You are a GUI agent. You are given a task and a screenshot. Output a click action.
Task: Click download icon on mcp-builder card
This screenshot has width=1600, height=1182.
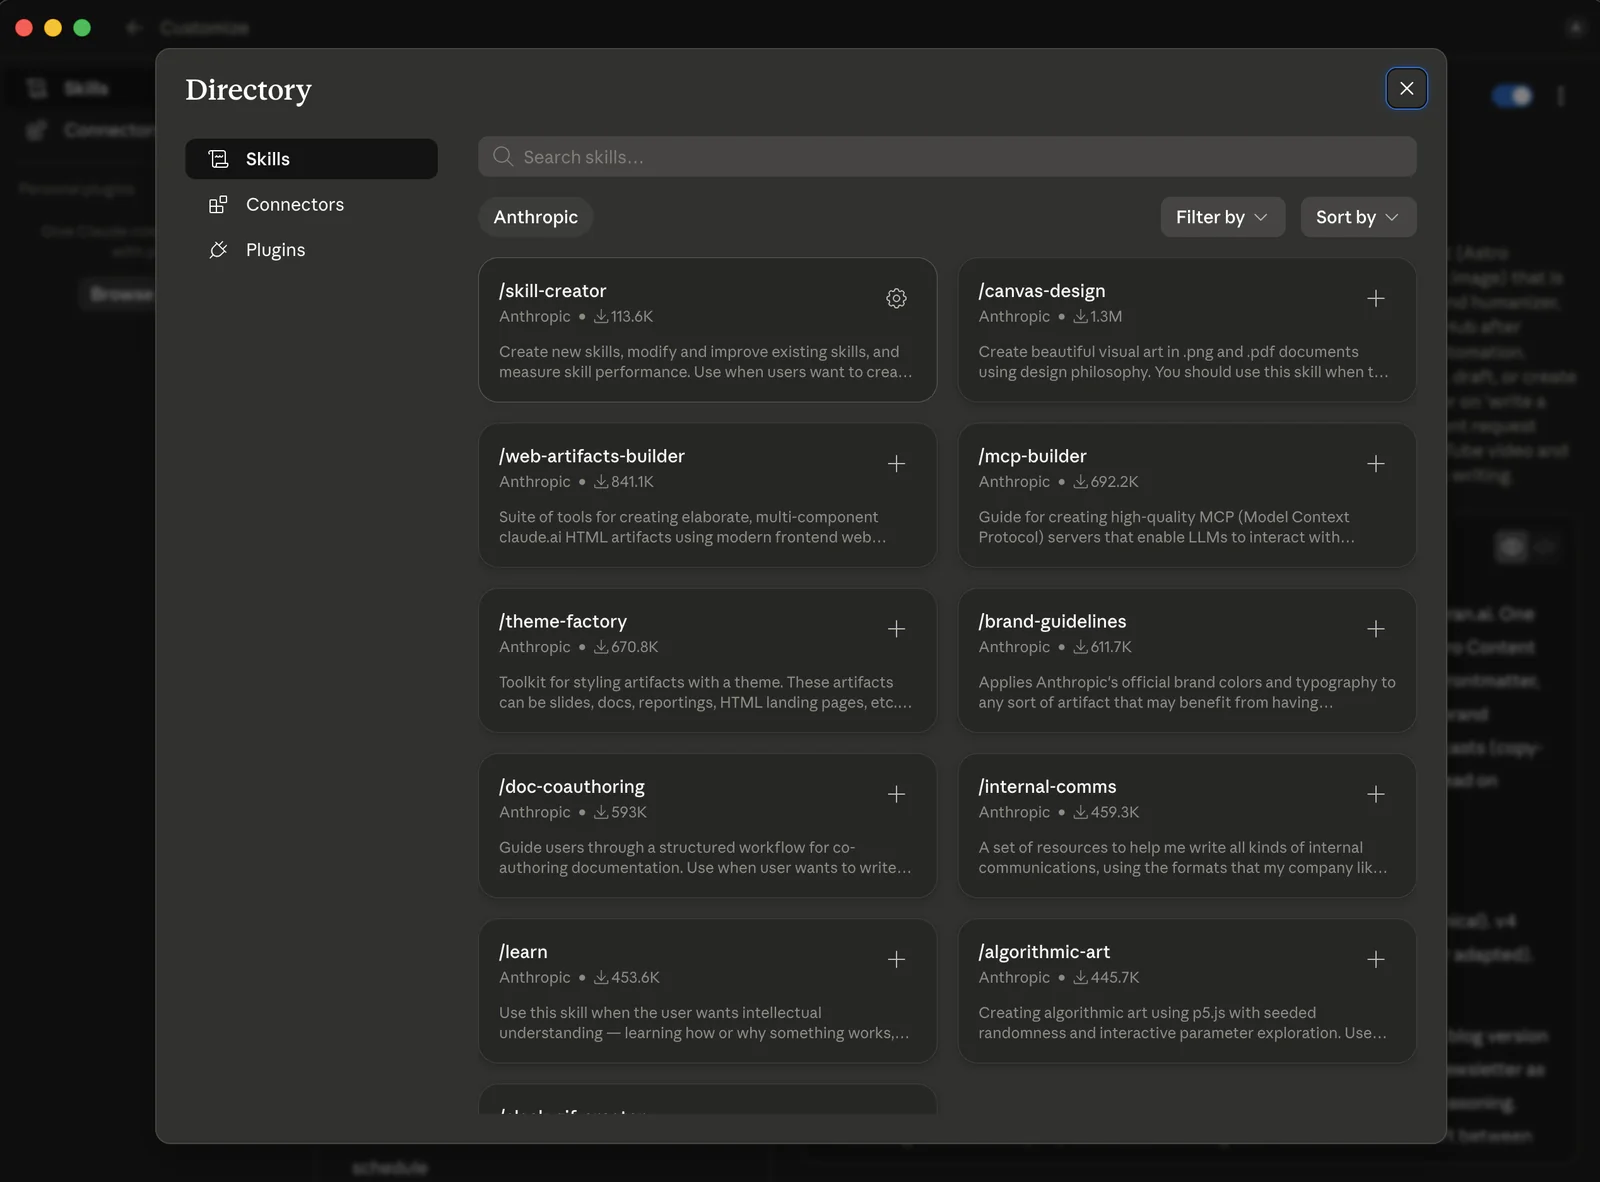click(x=1080, y=482)
